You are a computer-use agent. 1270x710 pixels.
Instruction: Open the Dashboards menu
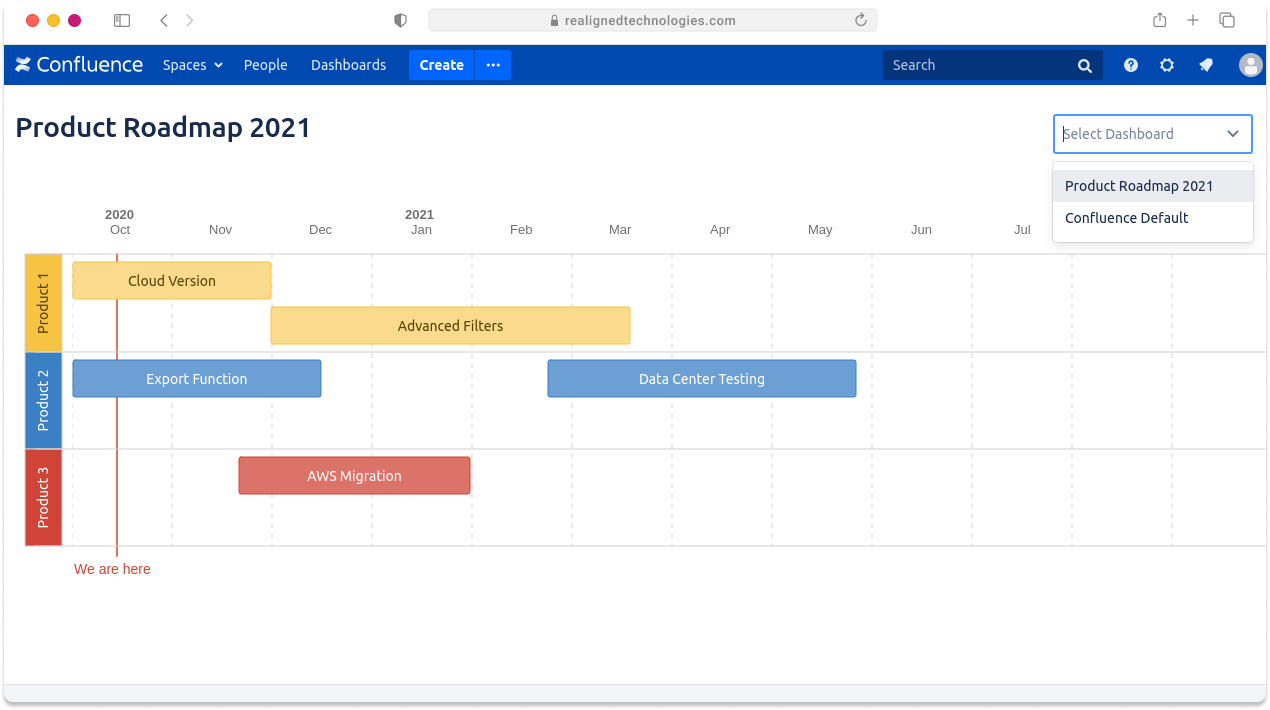(x=348, y=64)
